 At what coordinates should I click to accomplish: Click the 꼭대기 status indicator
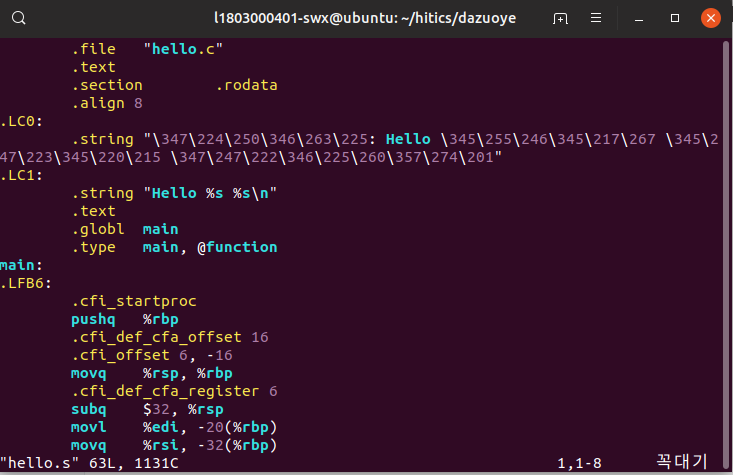click(682, 462)
